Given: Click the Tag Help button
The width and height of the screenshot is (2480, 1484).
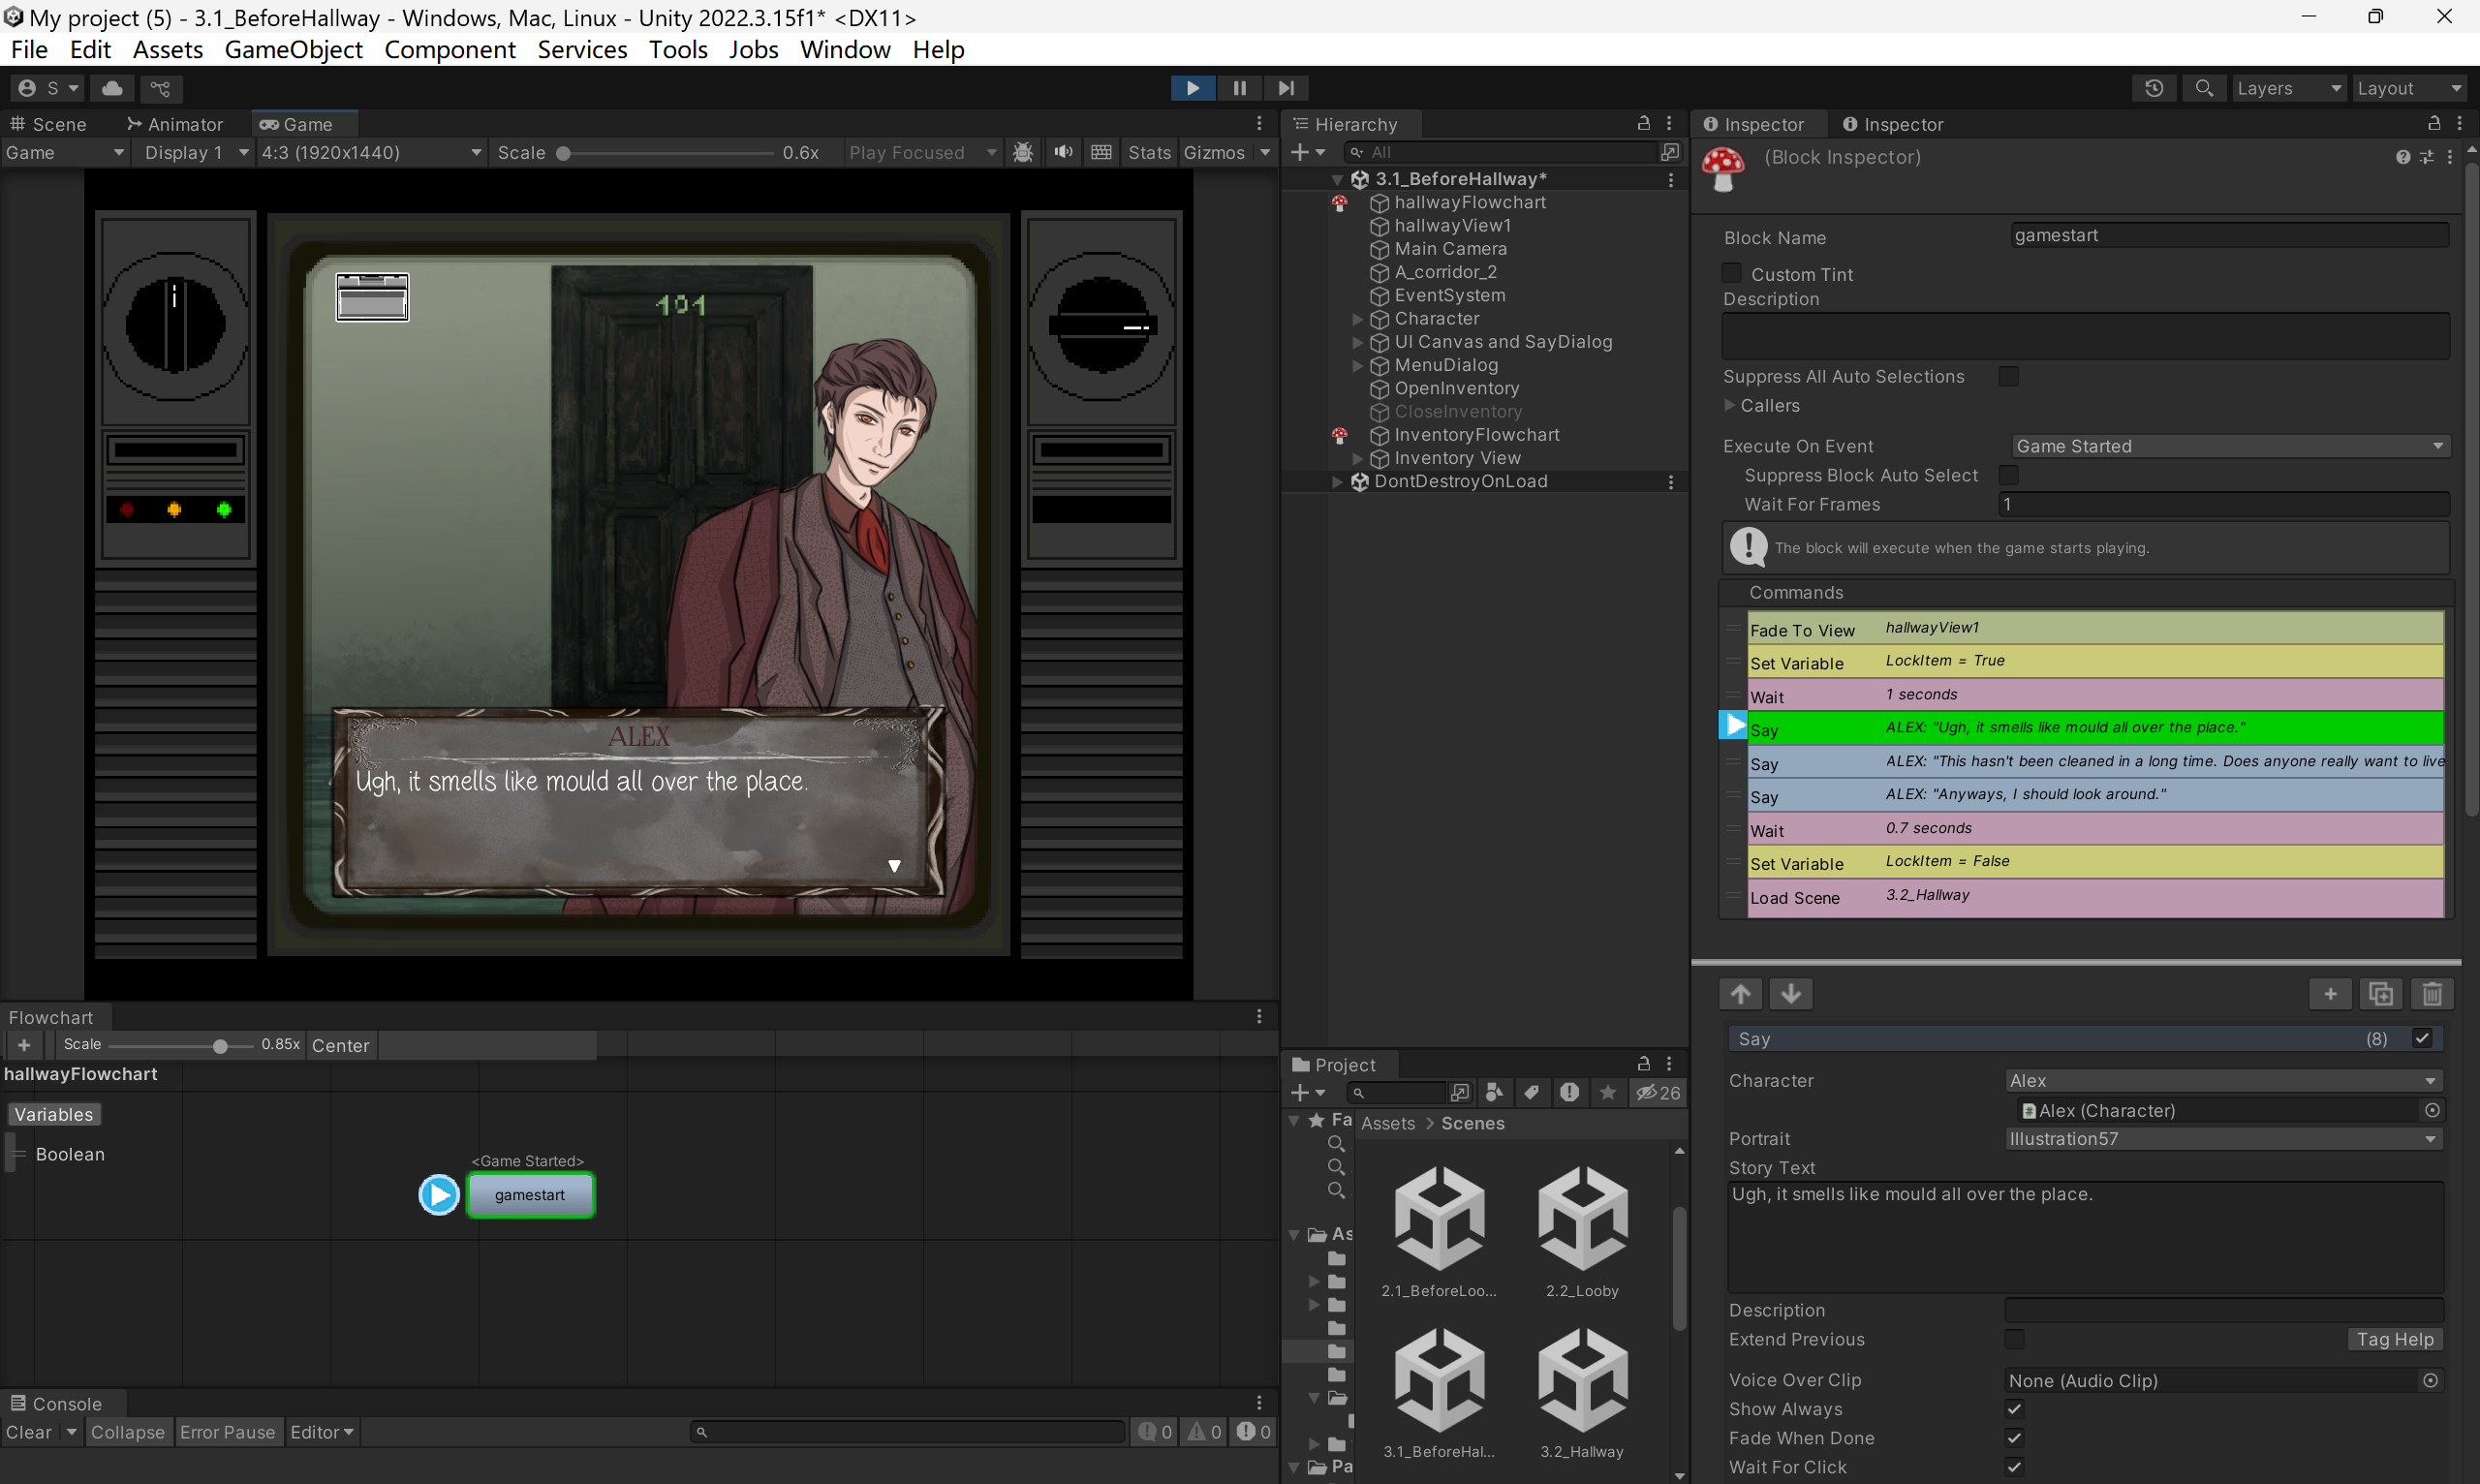Looking at the screenshot, I should point(2394,1339).
